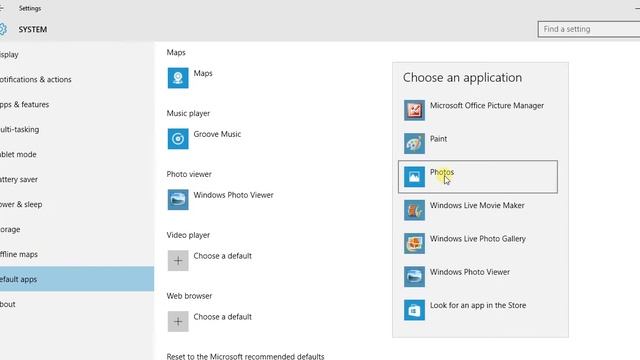Image resolution: width=640 pixels, height=360 pixels.
Task: Select the Microsoft Office Picture Manager icon
Action: (414, 110)
